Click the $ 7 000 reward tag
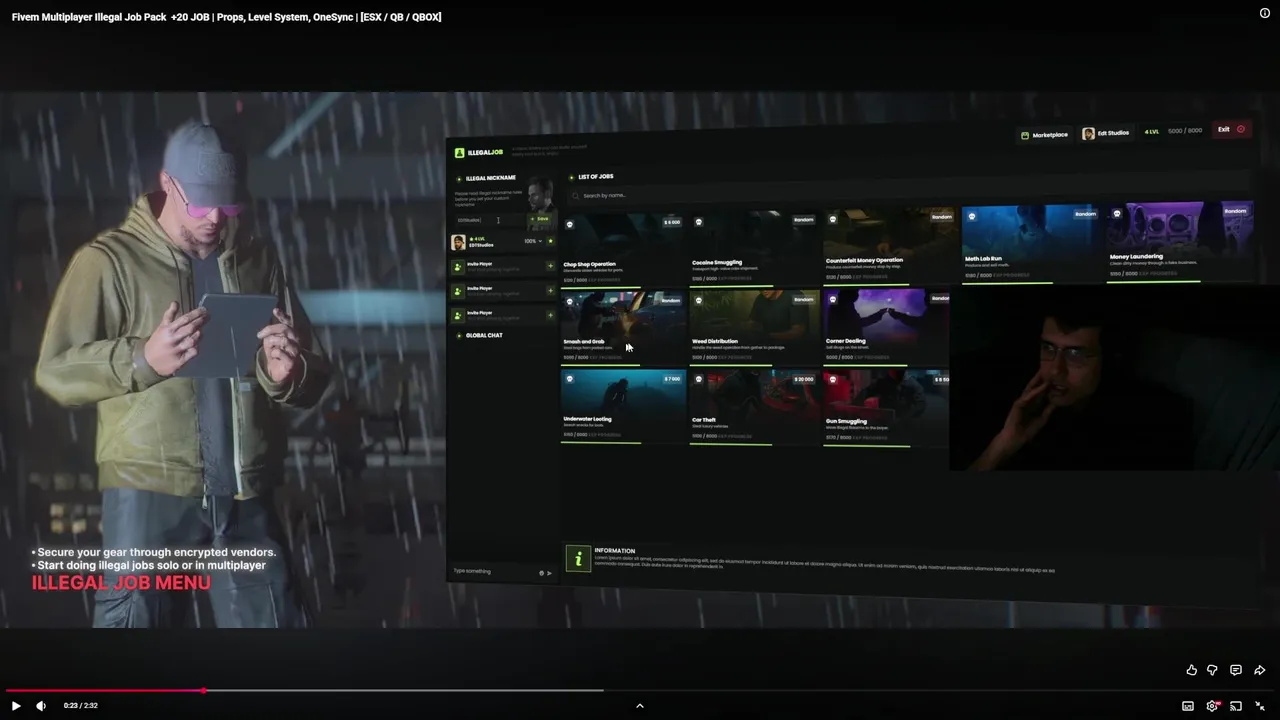Viewport: 1280px width, 720px height. point(672,379)
